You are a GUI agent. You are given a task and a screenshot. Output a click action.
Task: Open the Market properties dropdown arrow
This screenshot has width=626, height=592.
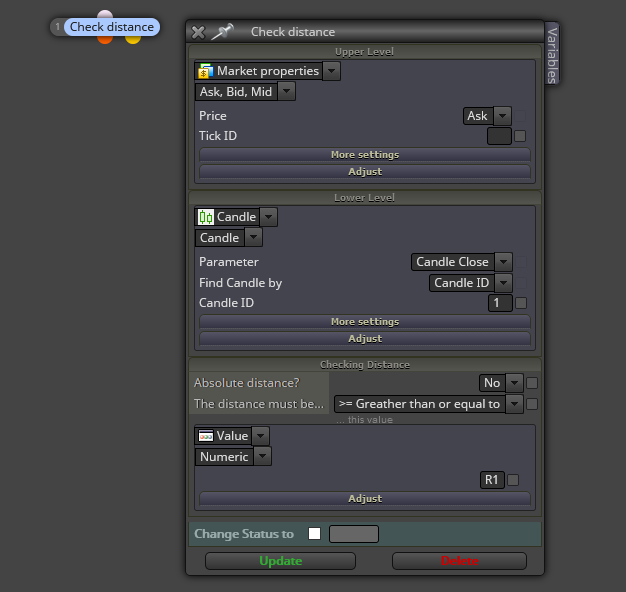click(x=331, y=71)
